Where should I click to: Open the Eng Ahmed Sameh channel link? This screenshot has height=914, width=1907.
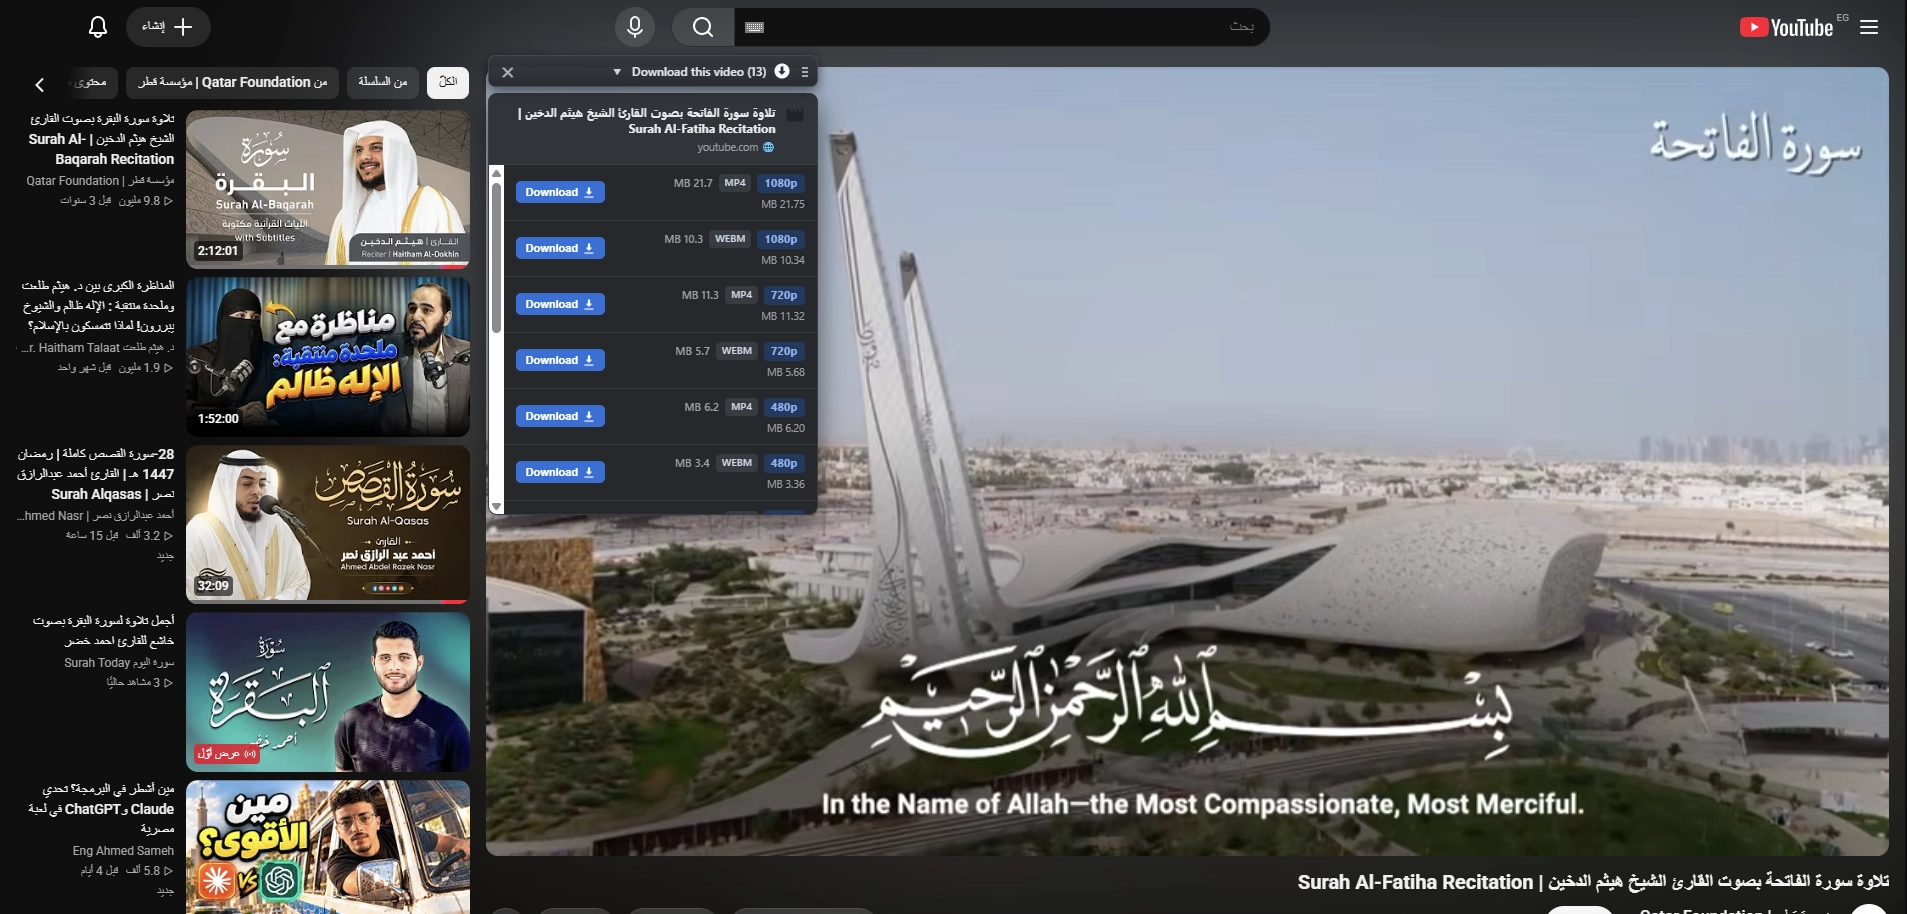tap(123, 851)
